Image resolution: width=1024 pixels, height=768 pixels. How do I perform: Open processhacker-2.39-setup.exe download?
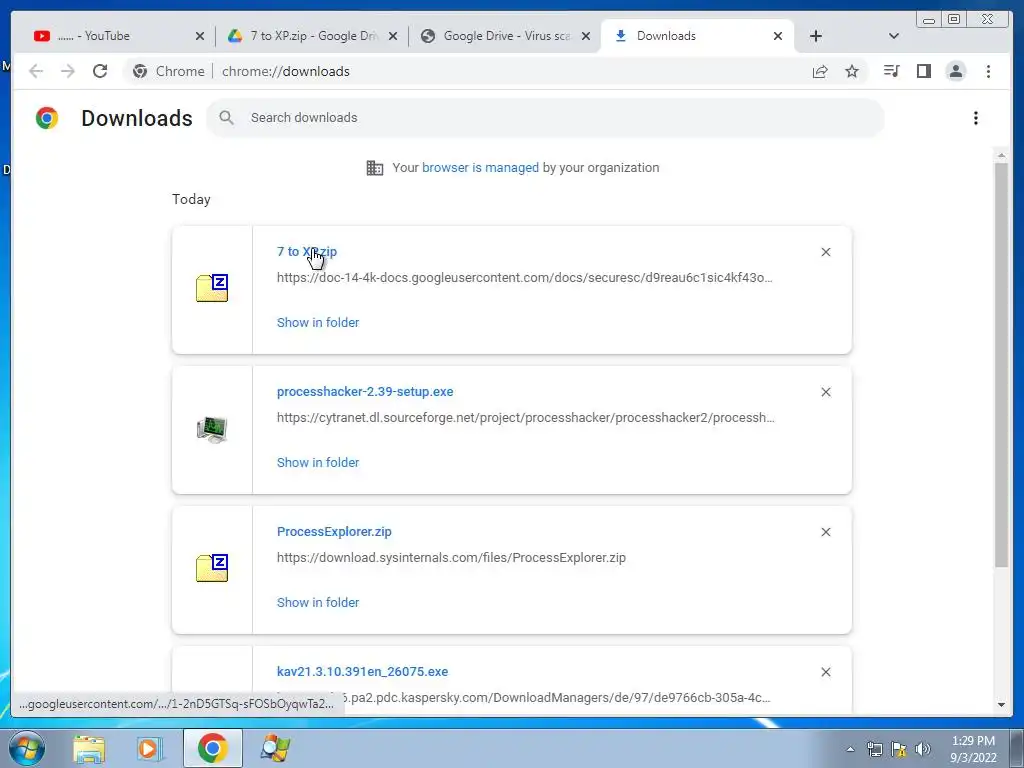[x=365, y=392]
